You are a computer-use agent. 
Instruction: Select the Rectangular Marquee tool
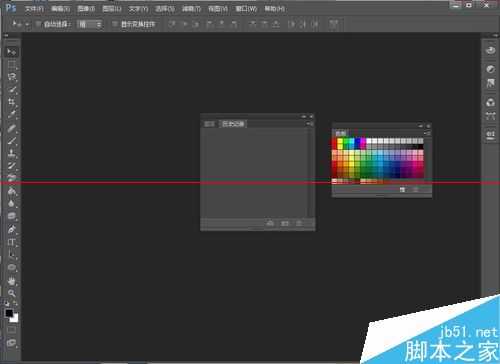tap(11, 64)
